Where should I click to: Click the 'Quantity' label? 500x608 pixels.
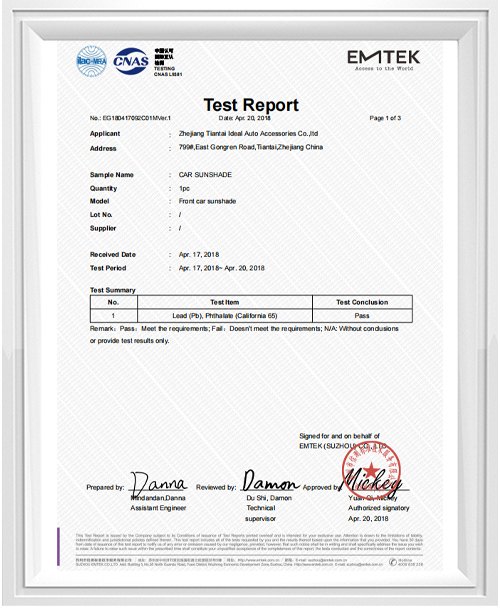(103, 188)
